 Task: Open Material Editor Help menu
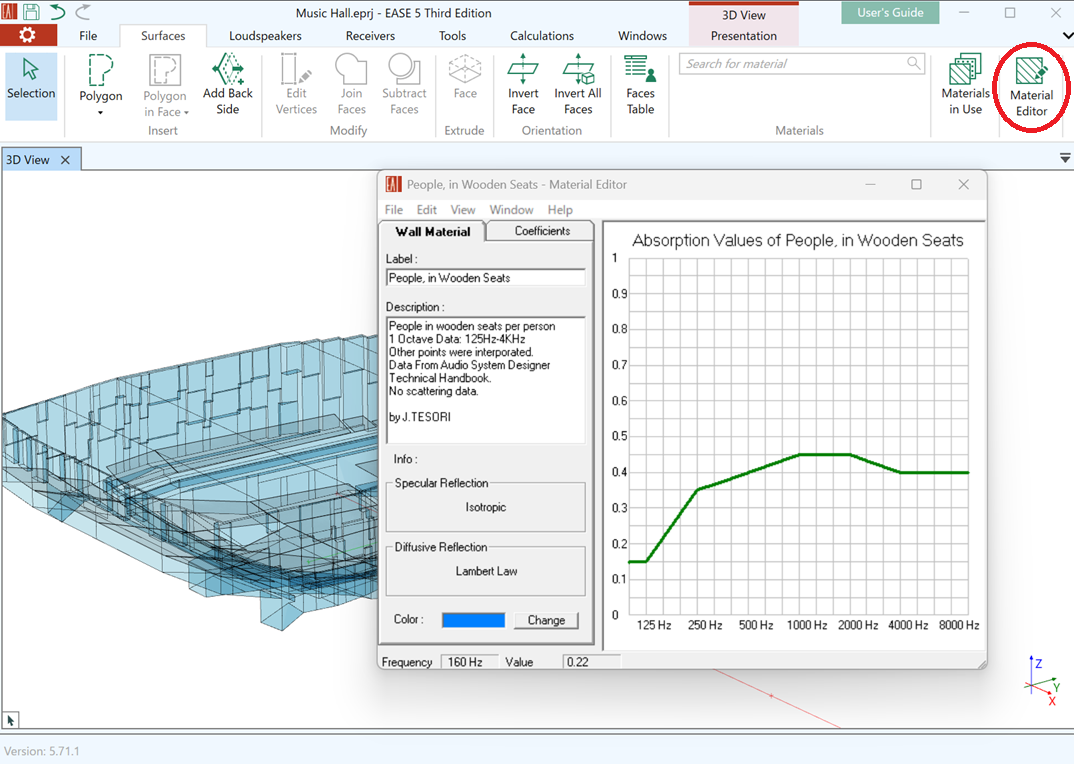(x=560, y=210)
